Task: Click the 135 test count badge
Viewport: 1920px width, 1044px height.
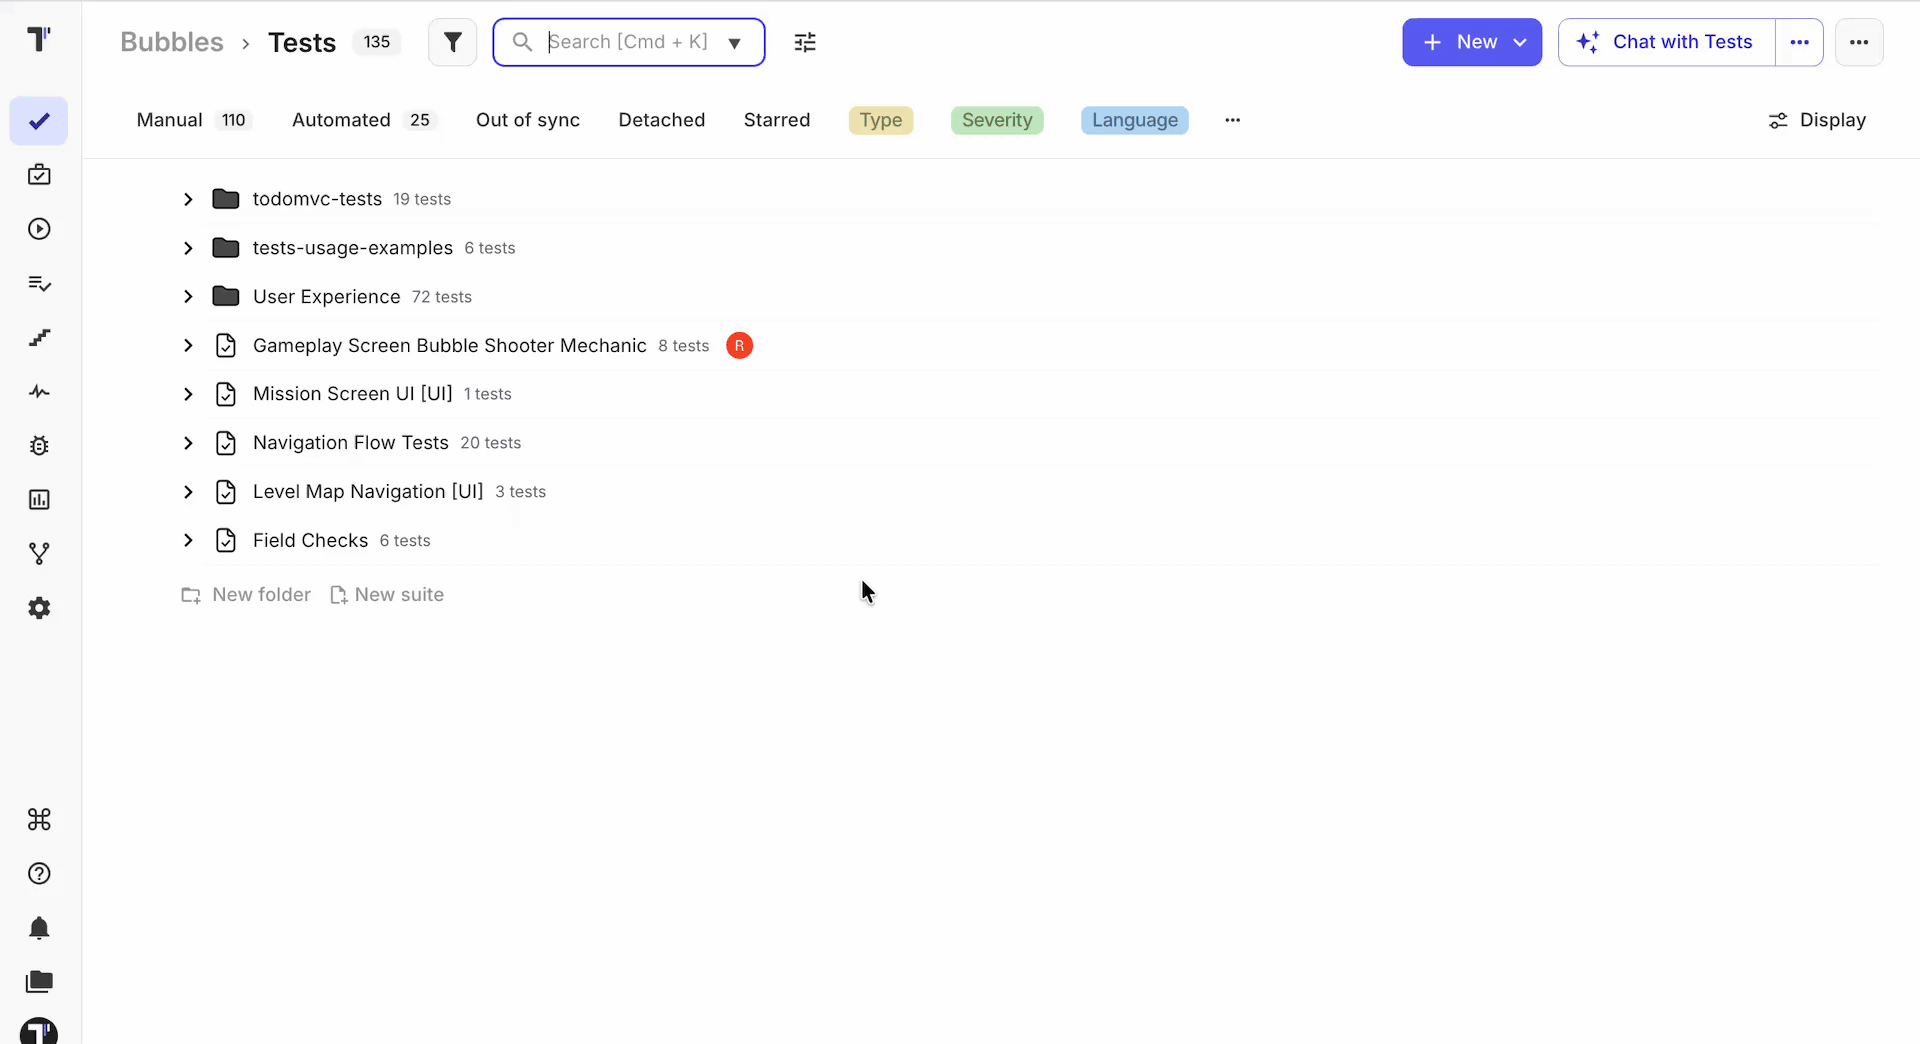Action: click(377, 42)
